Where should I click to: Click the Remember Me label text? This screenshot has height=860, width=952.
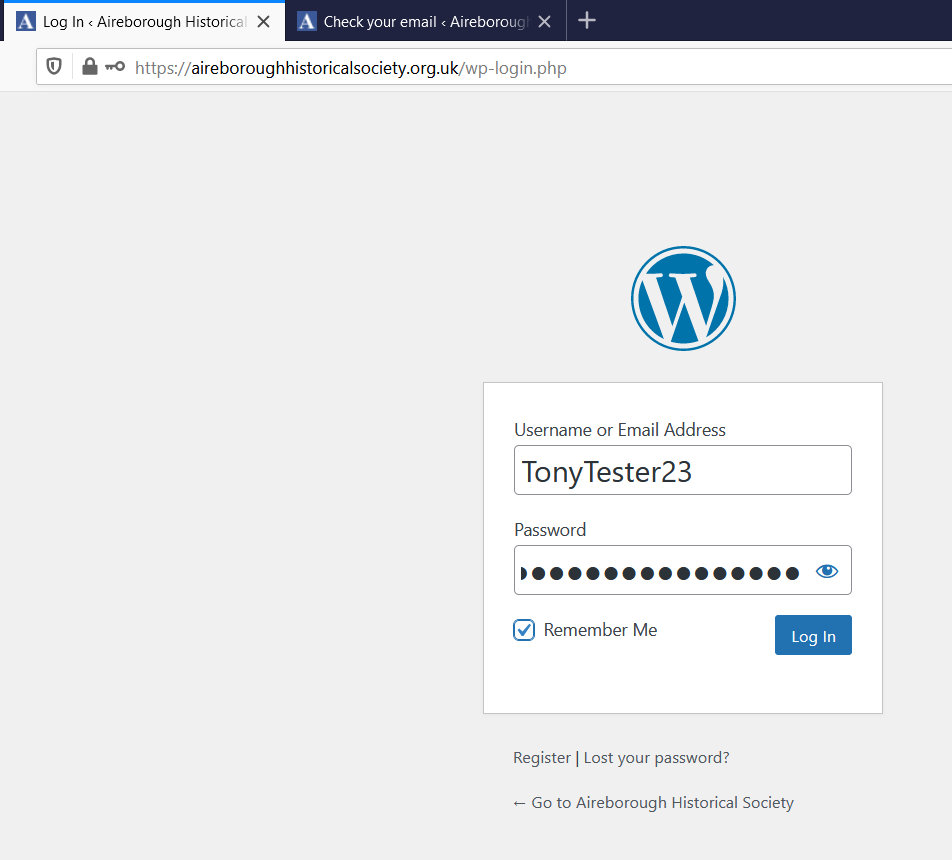click(x=600, y=630)
